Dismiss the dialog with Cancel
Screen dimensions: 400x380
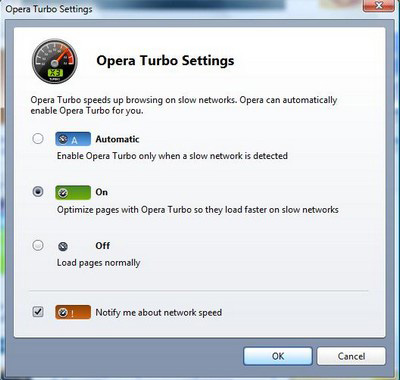pos(351,356)
